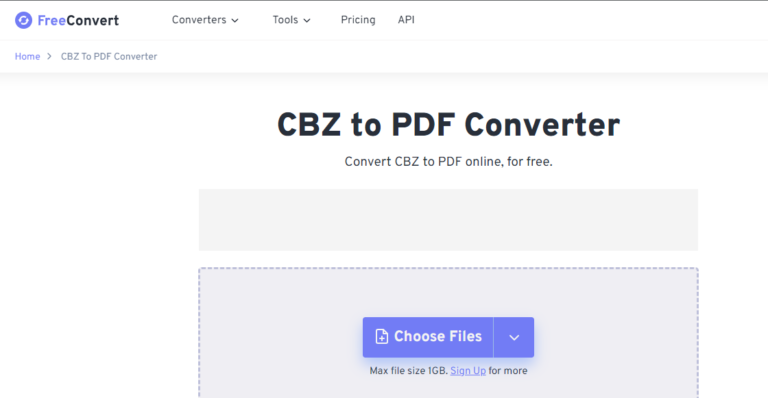Viewport: 768px width, 398px height.
Task: Open the API page link
Action: click(x=406, y=20)
